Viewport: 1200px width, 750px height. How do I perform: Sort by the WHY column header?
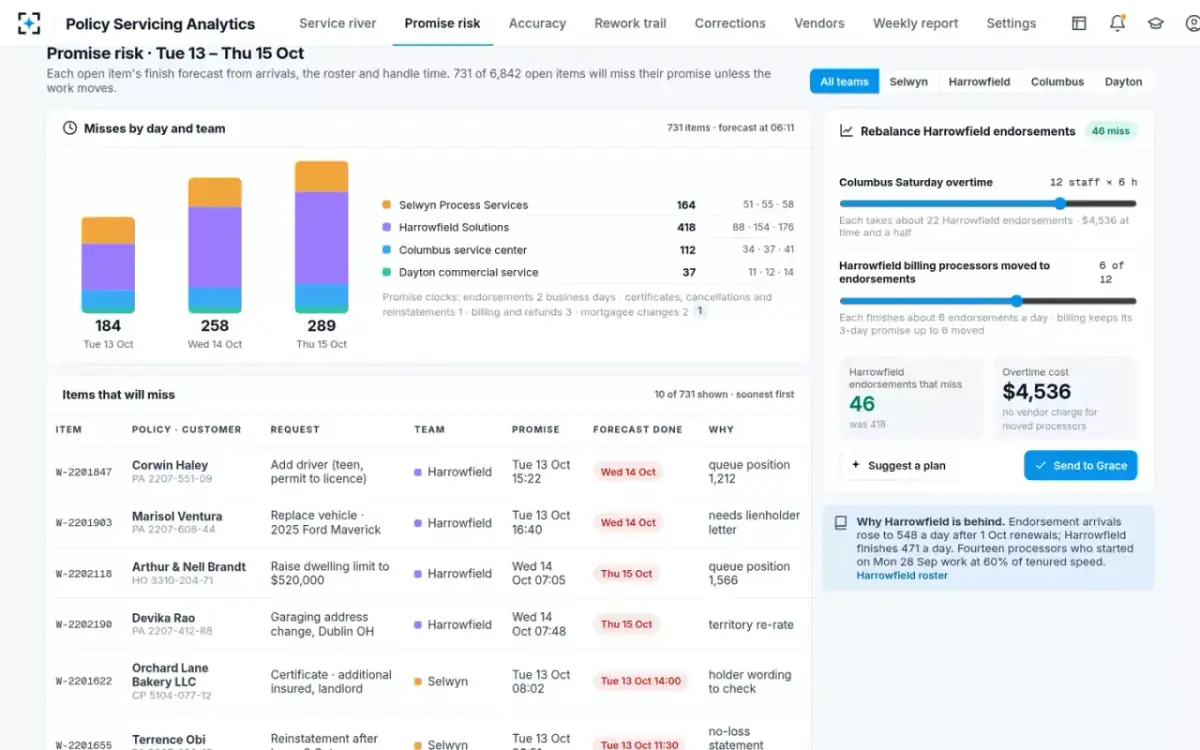click(721, 429)
